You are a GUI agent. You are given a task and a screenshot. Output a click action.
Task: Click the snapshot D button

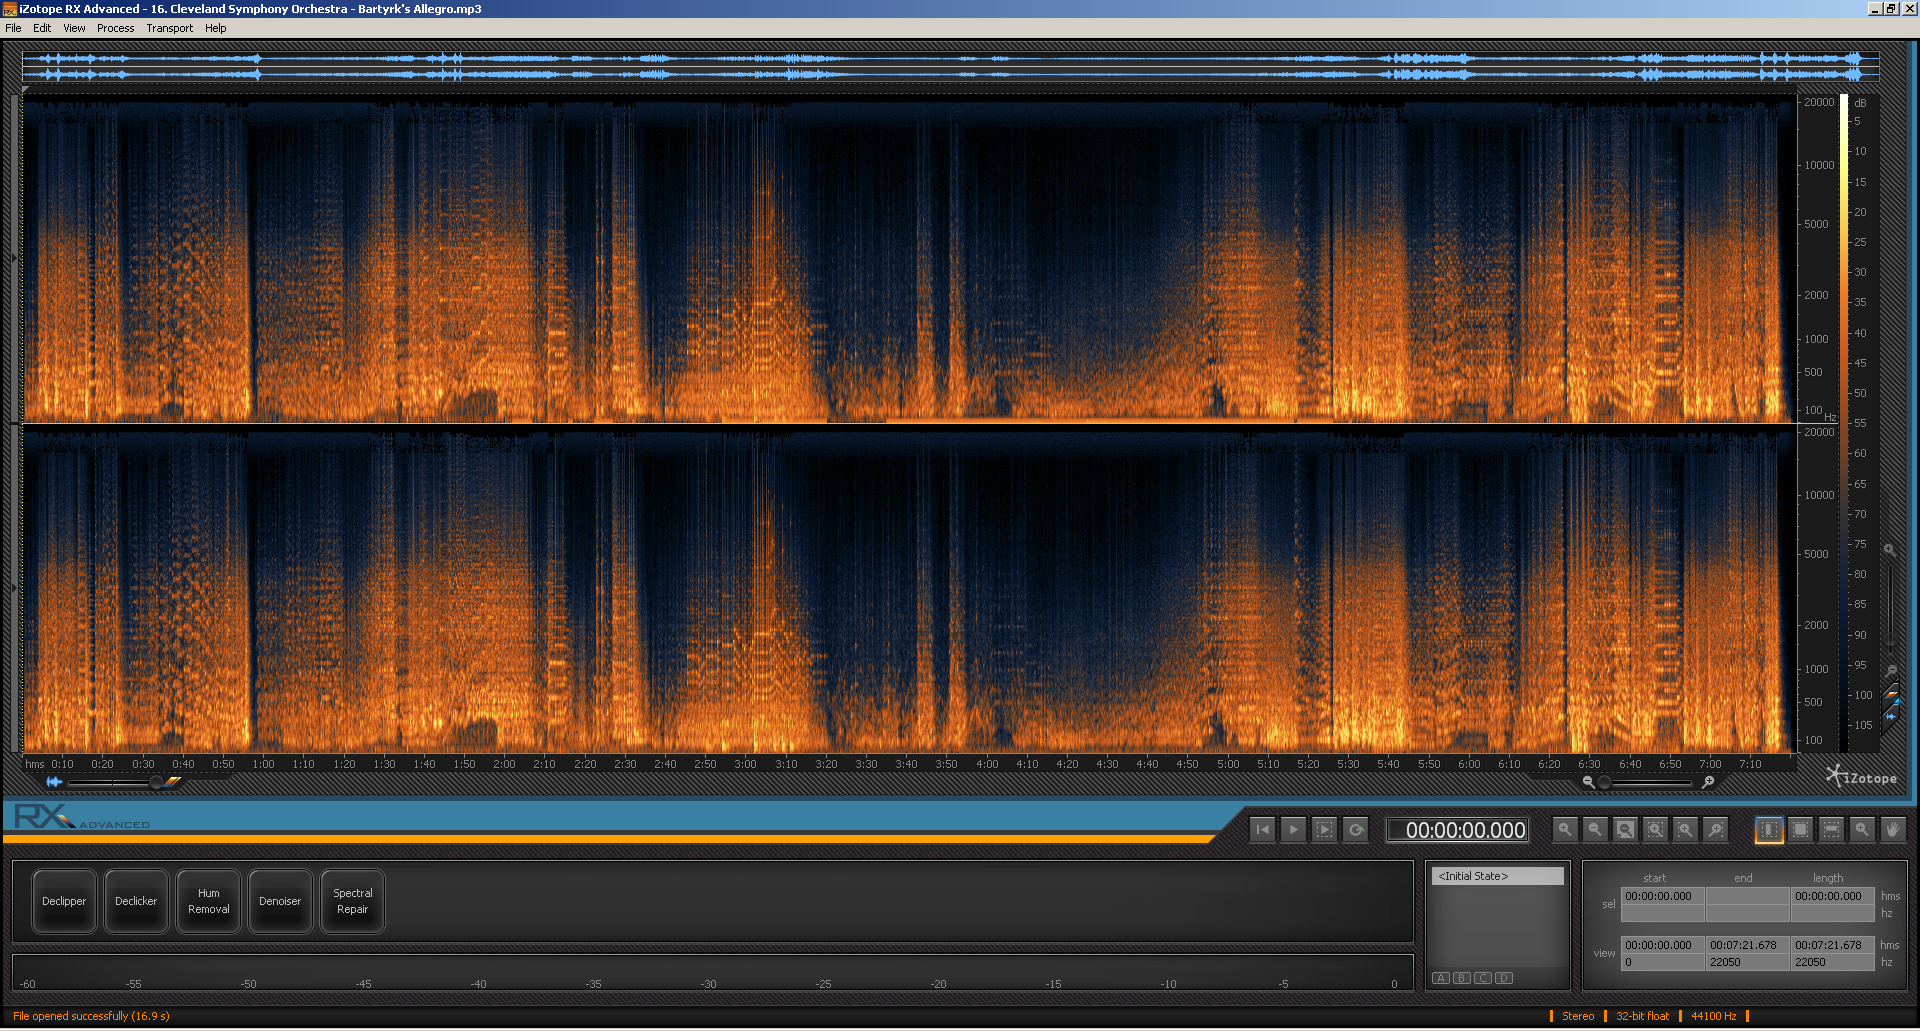pos(1504,978)
